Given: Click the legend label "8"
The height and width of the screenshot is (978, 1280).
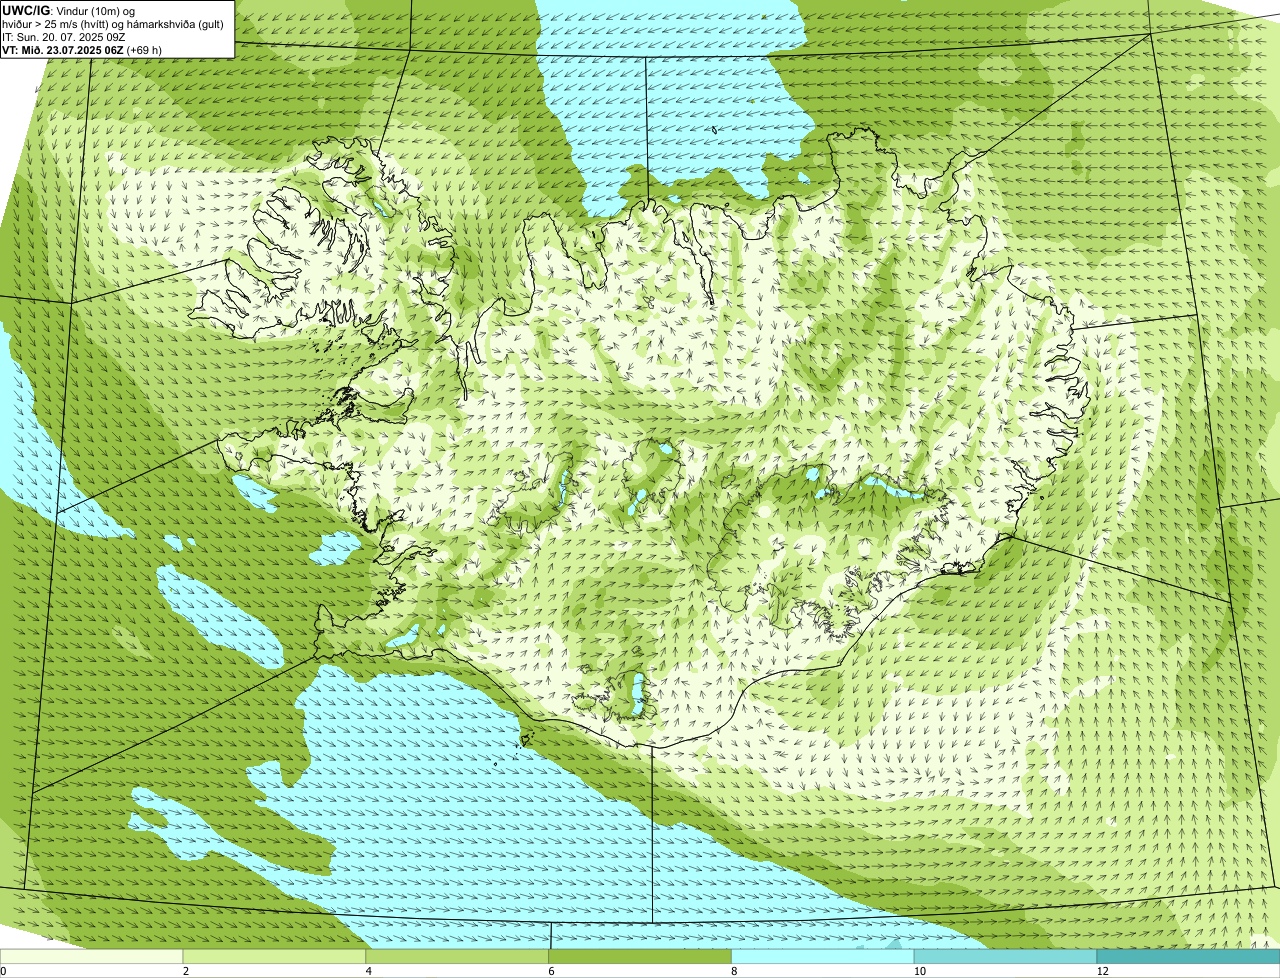Looking at the screenshot, I should pos(733,971).
